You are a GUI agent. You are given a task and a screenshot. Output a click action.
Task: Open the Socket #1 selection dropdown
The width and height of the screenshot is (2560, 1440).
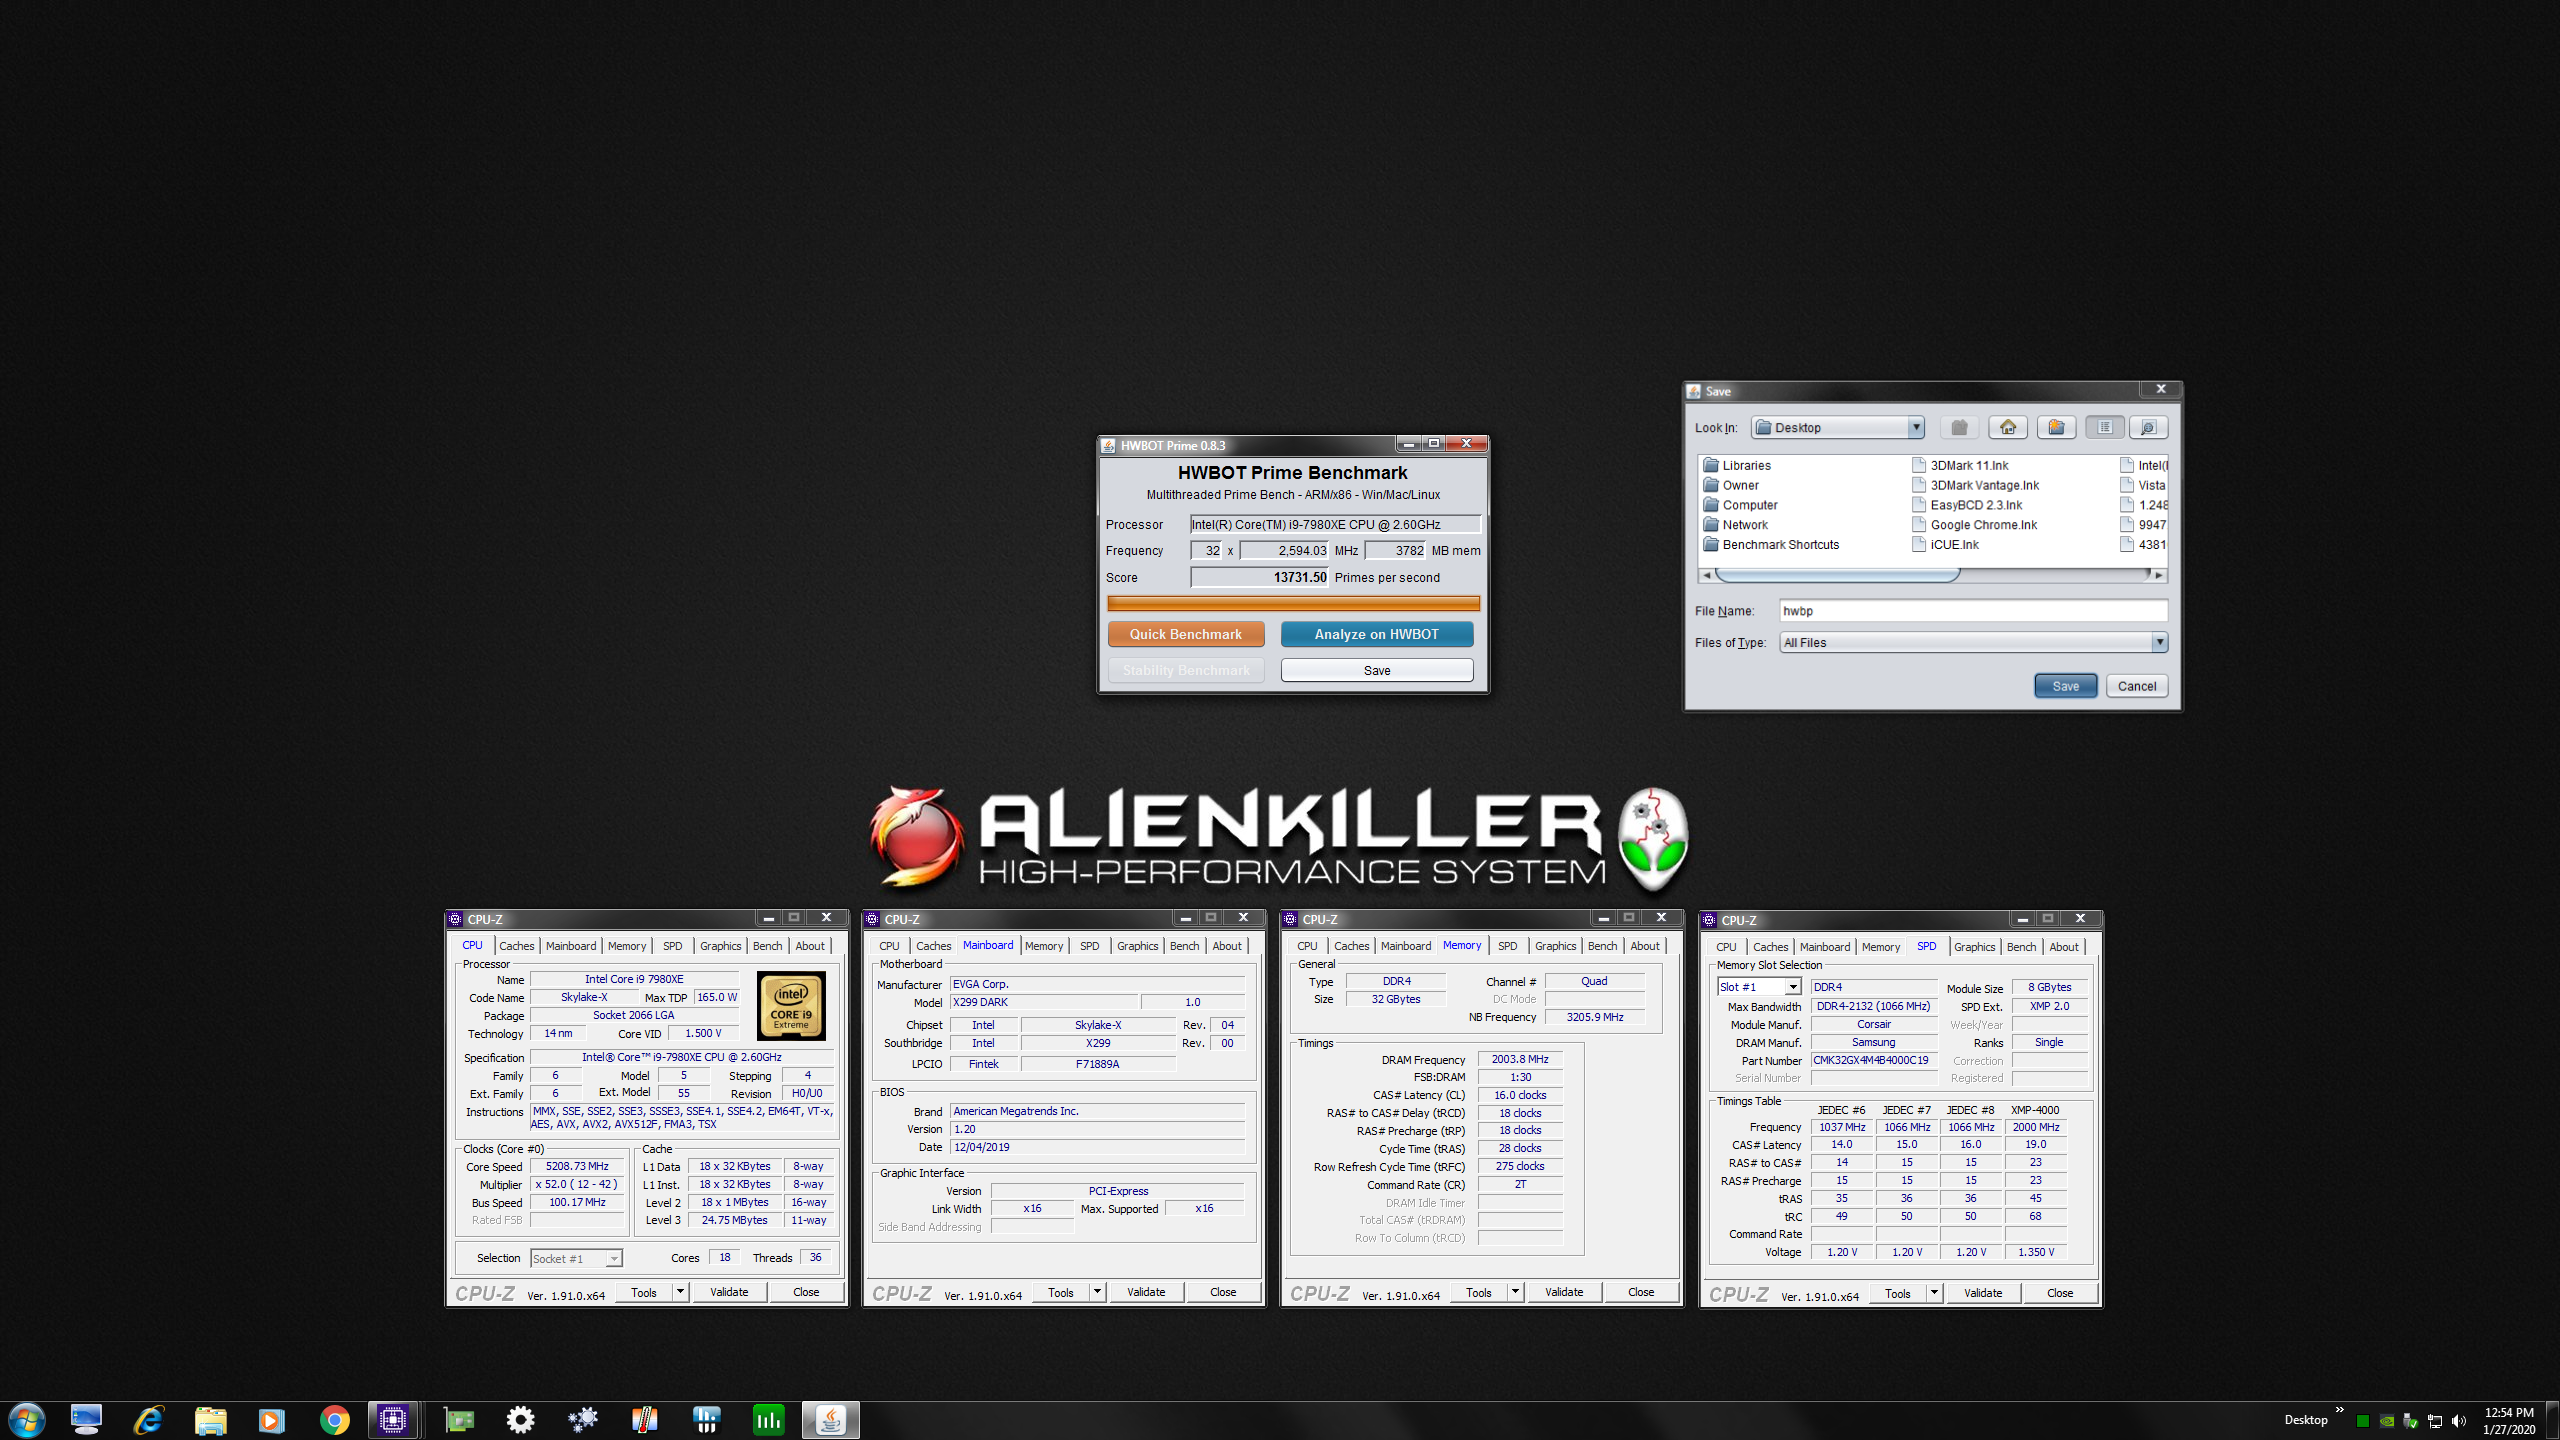614,1259
